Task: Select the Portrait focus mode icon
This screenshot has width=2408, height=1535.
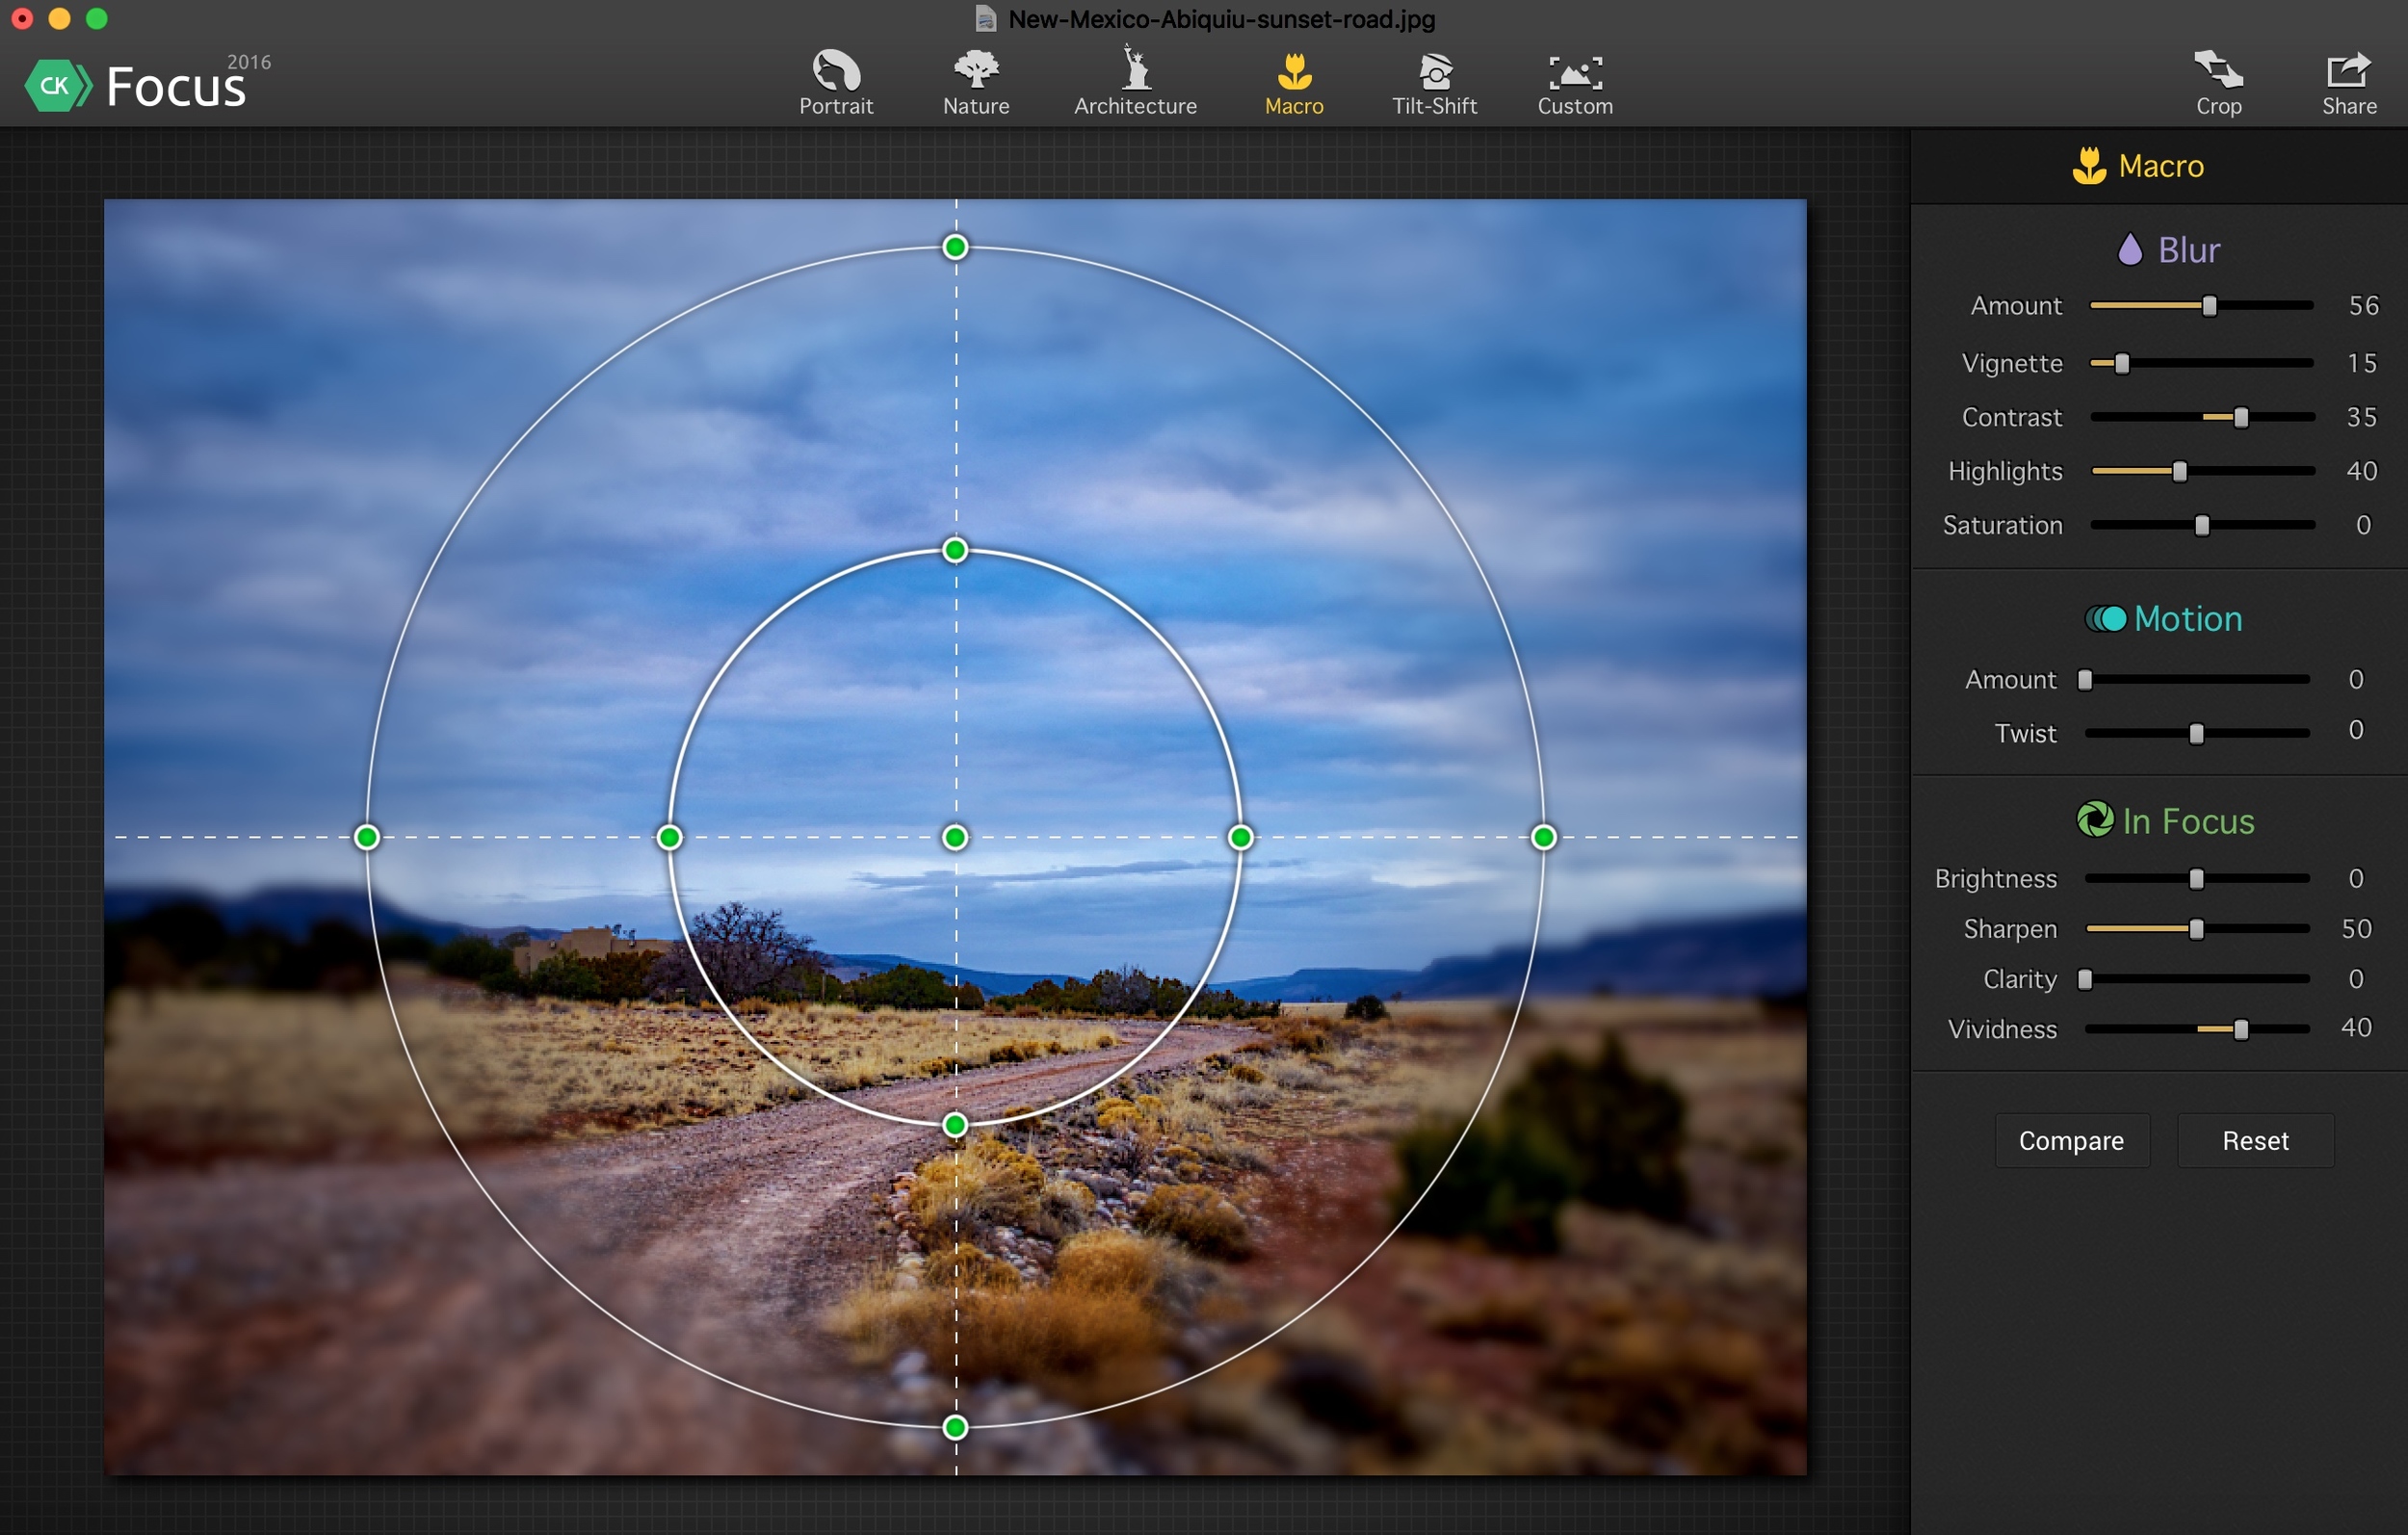Action: coord(836,71)
